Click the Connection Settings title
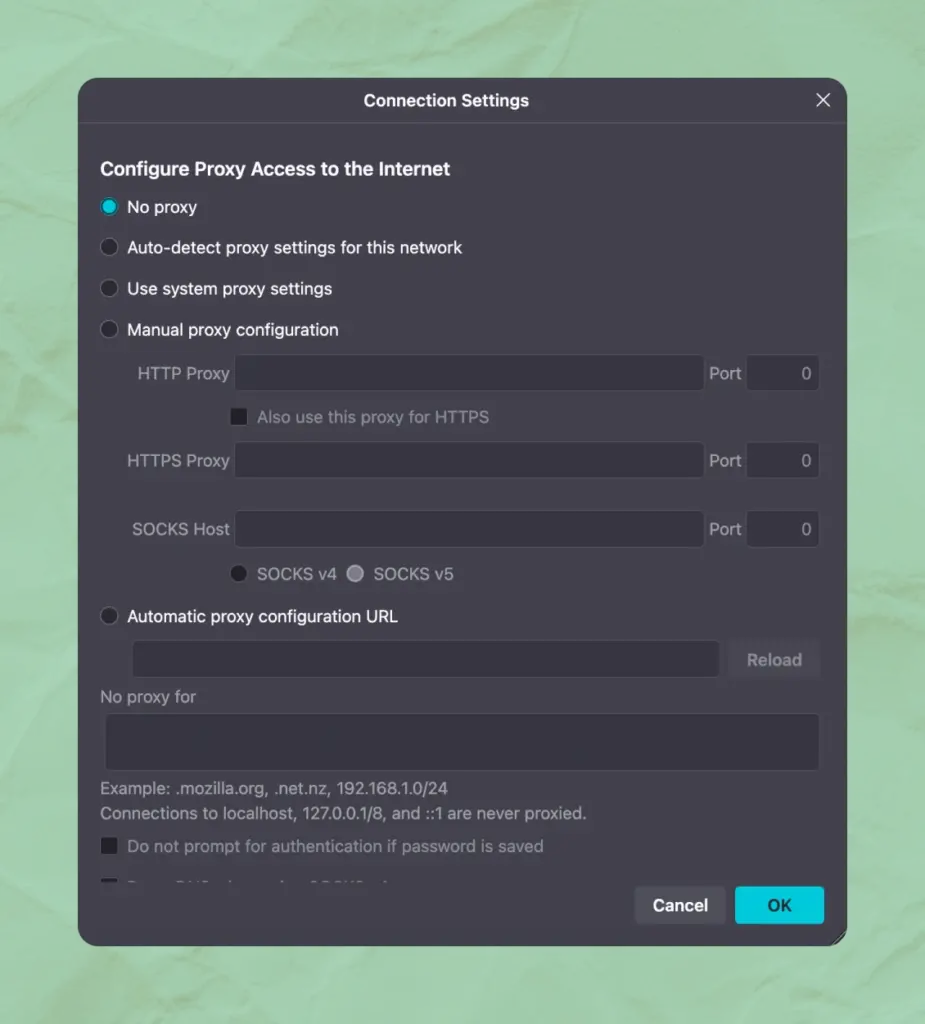The width and height of the screenshot is (925, 1024). click(x=446, y=101)
